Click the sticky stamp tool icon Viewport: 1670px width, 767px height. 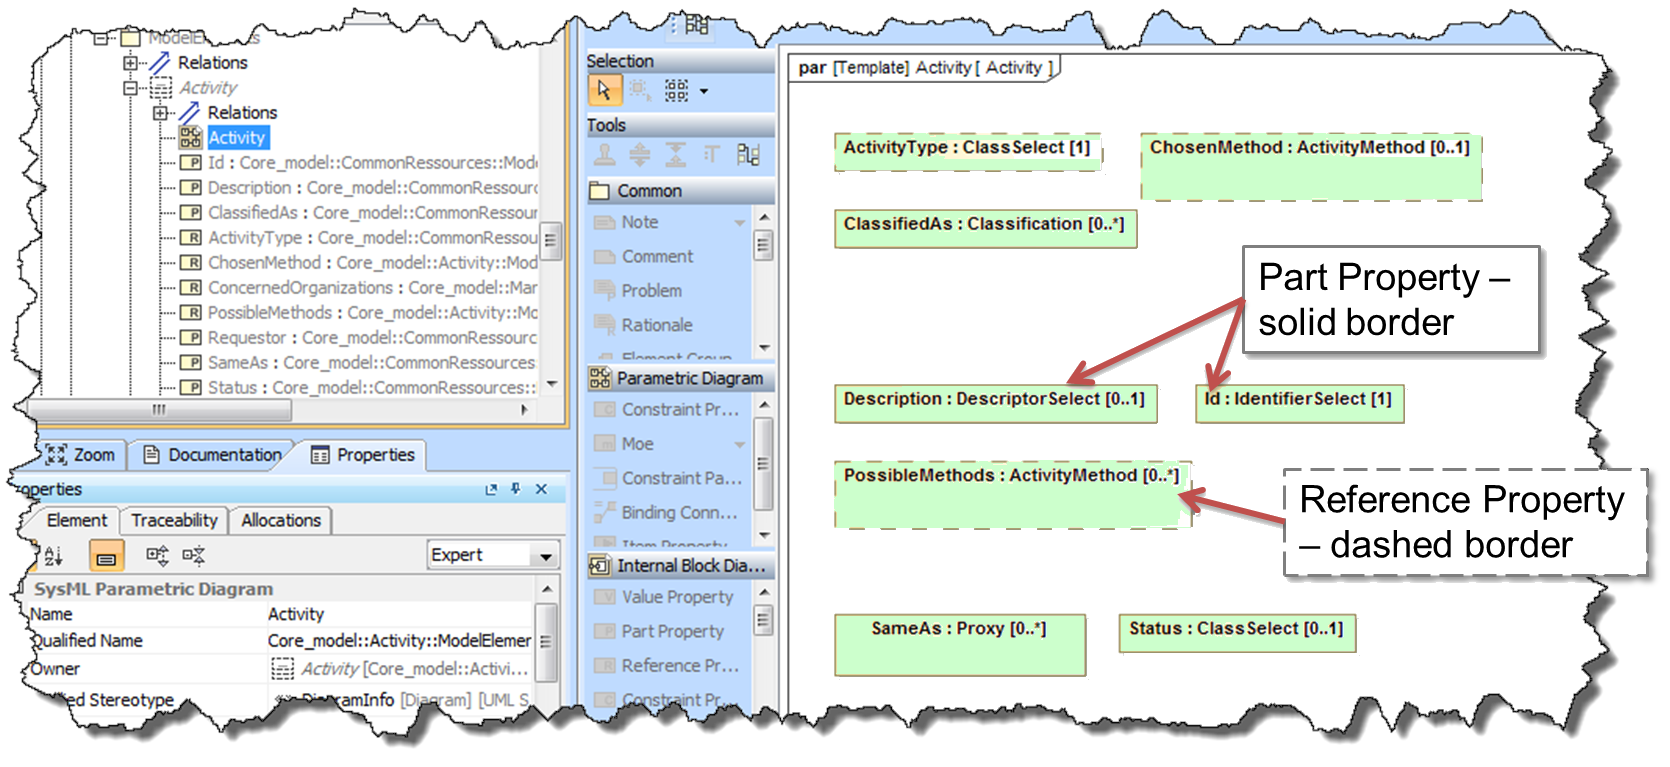(x=604, y=155)
